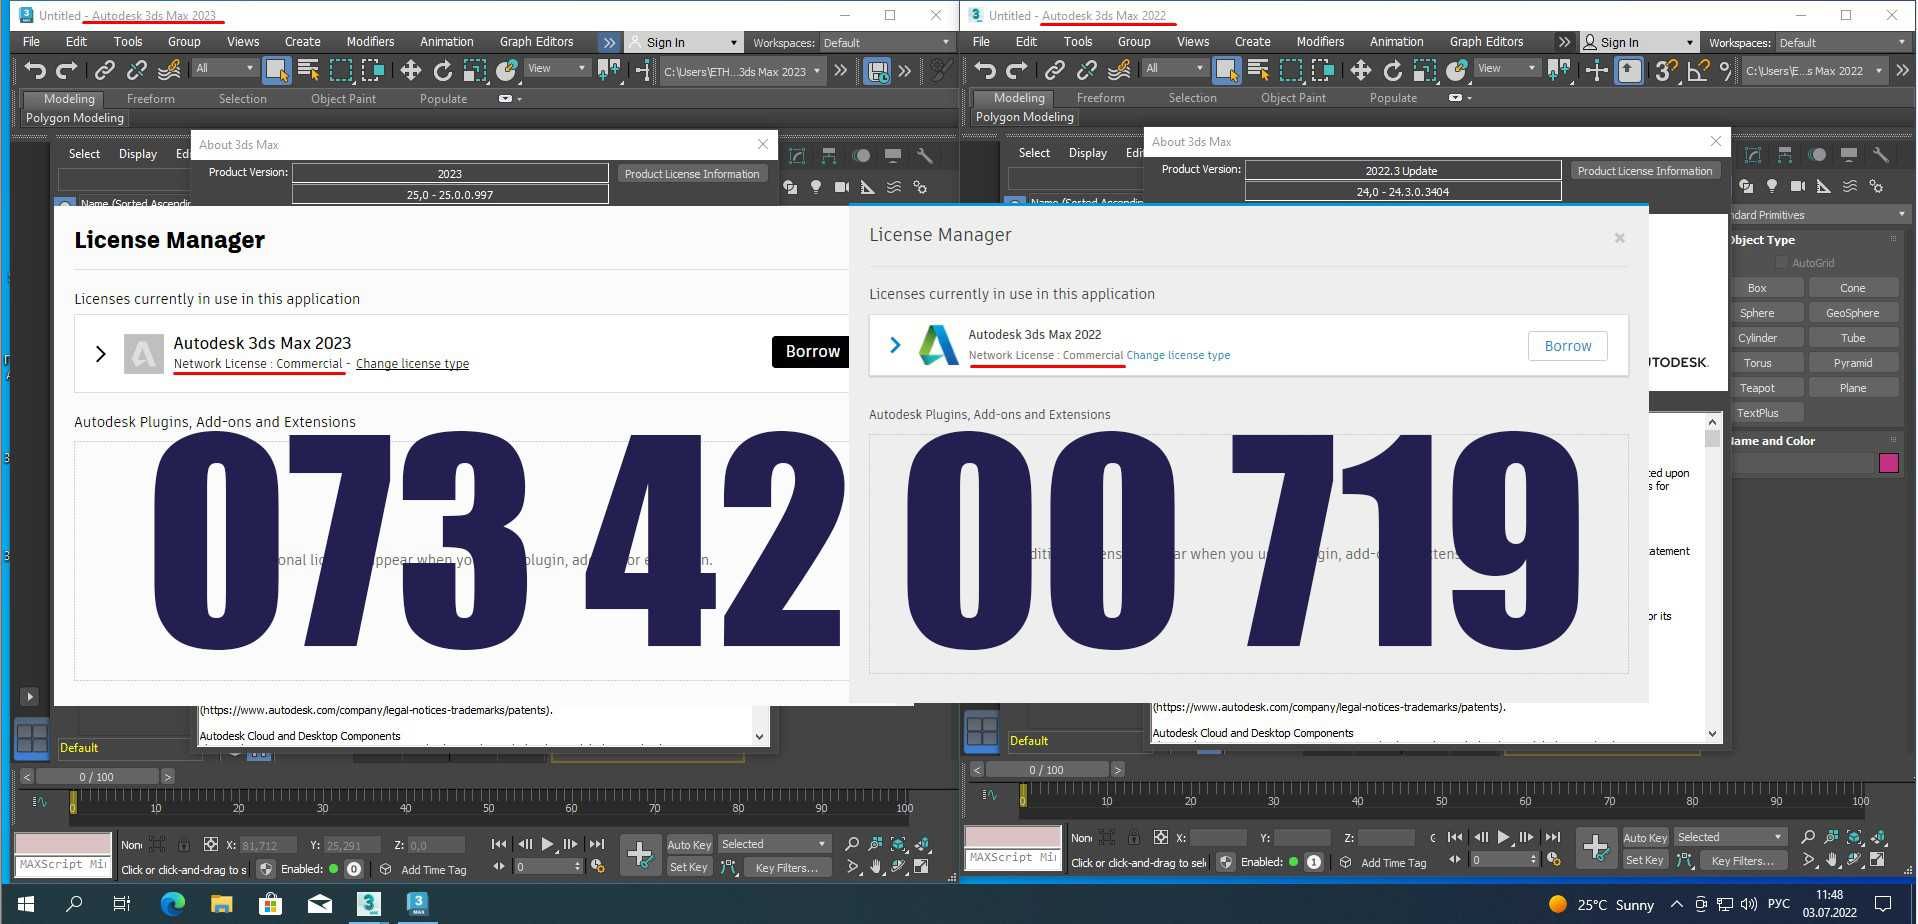The height and width of the screenshot is (924, 1918).
Task: Open Animation menu in 3ds Max 2022
Action: (x=1396, y=42)
